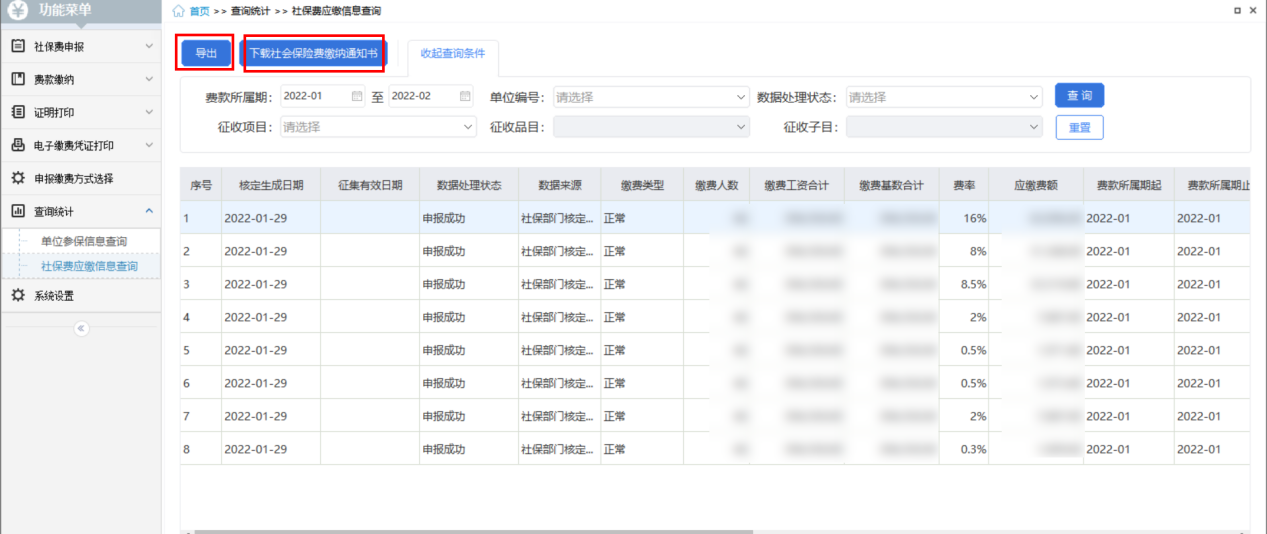
Task: Click the 费款缴纳 sidebar icon
Action: [x=18, y=79]
